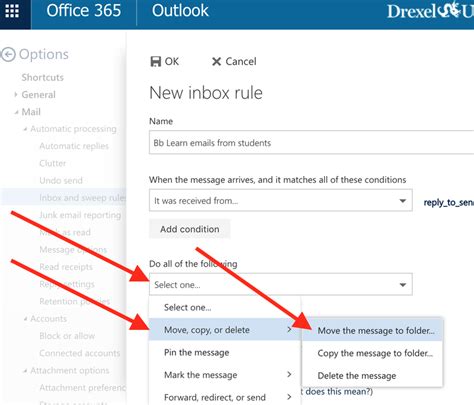Open the 'Select one...' action dropdown
Viewport: 474px width, 405px height.
click(281, 284)
